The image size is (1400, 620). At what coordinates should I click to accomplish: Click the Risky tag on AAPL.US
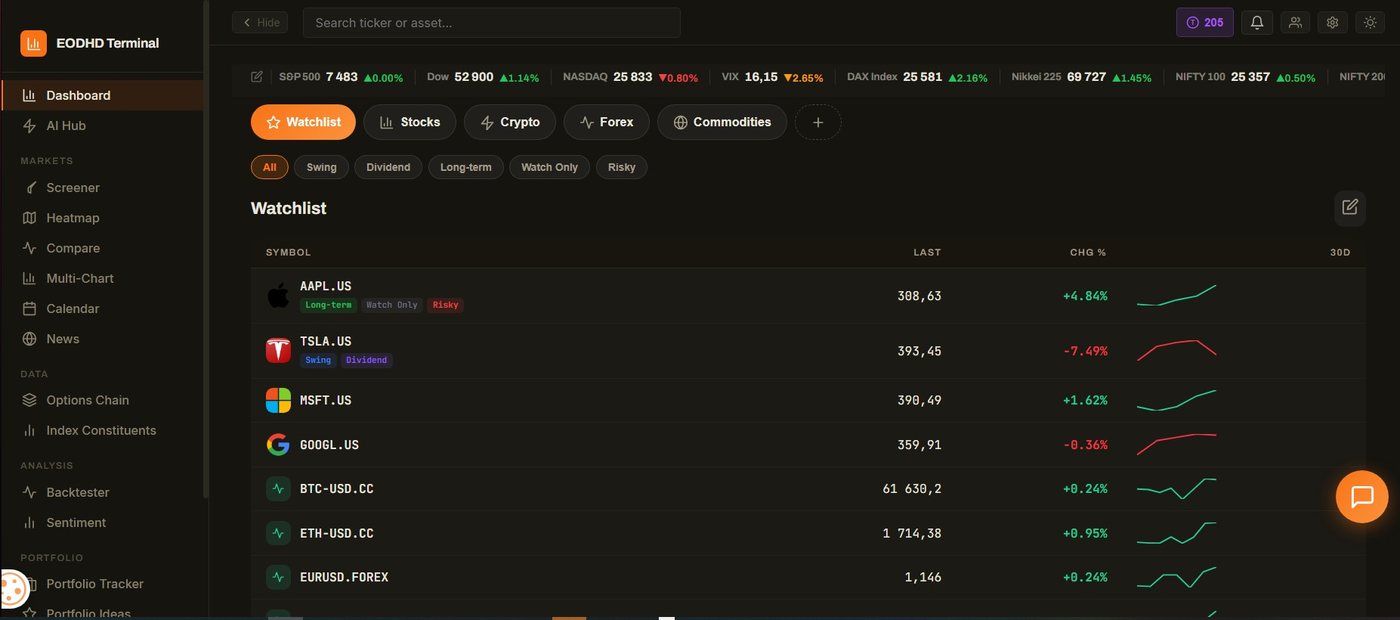tap(445, 305)
